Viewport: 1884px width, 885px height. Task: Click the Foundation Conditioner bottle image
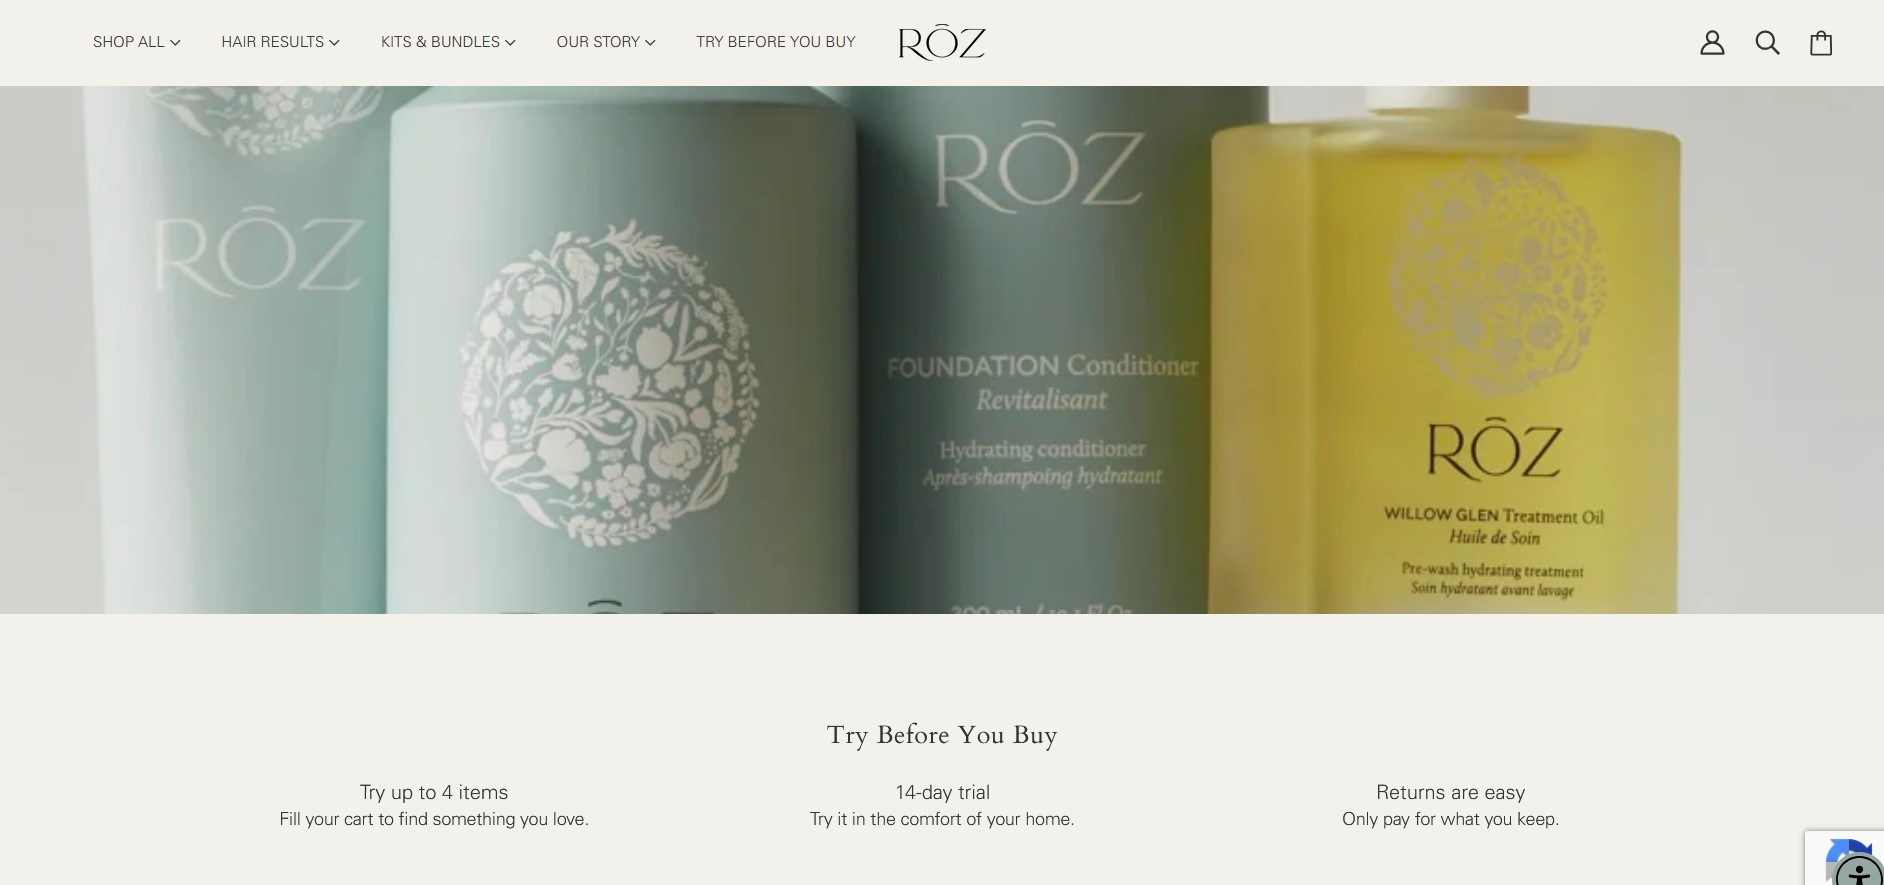tap(1040, 350)
